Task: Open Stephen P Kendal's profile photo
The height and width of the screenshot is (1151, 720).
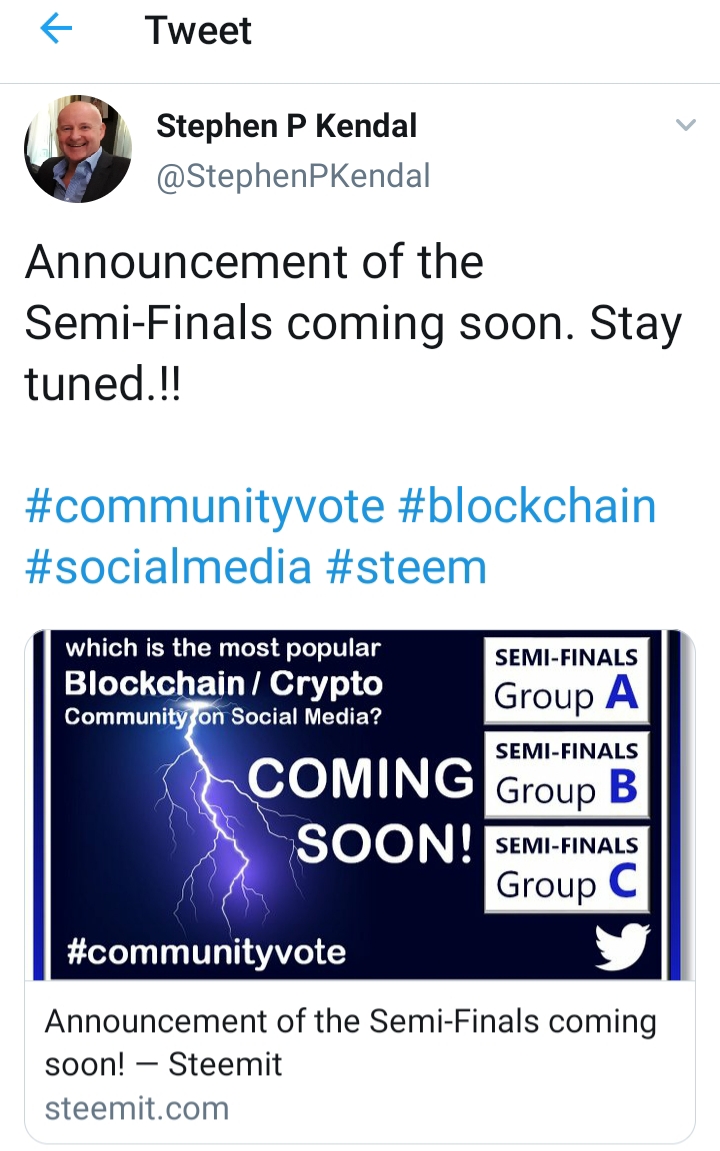Action: (x=78, y=149)
